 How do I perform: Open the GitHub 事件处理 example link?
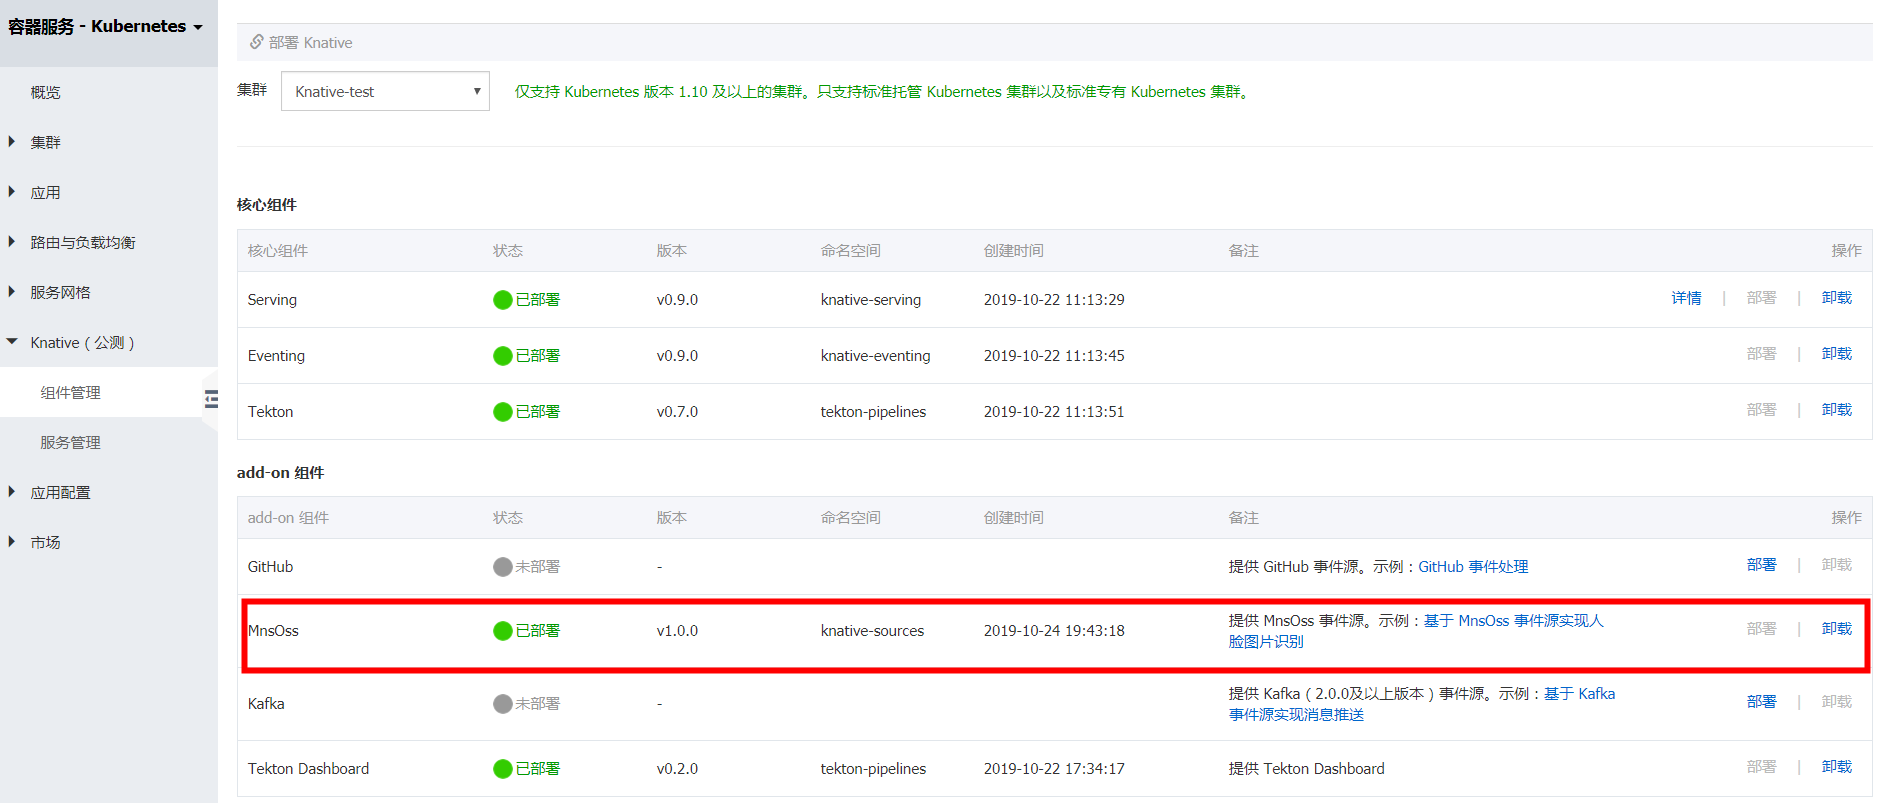pyautogui.click(x=1473, y=566)
